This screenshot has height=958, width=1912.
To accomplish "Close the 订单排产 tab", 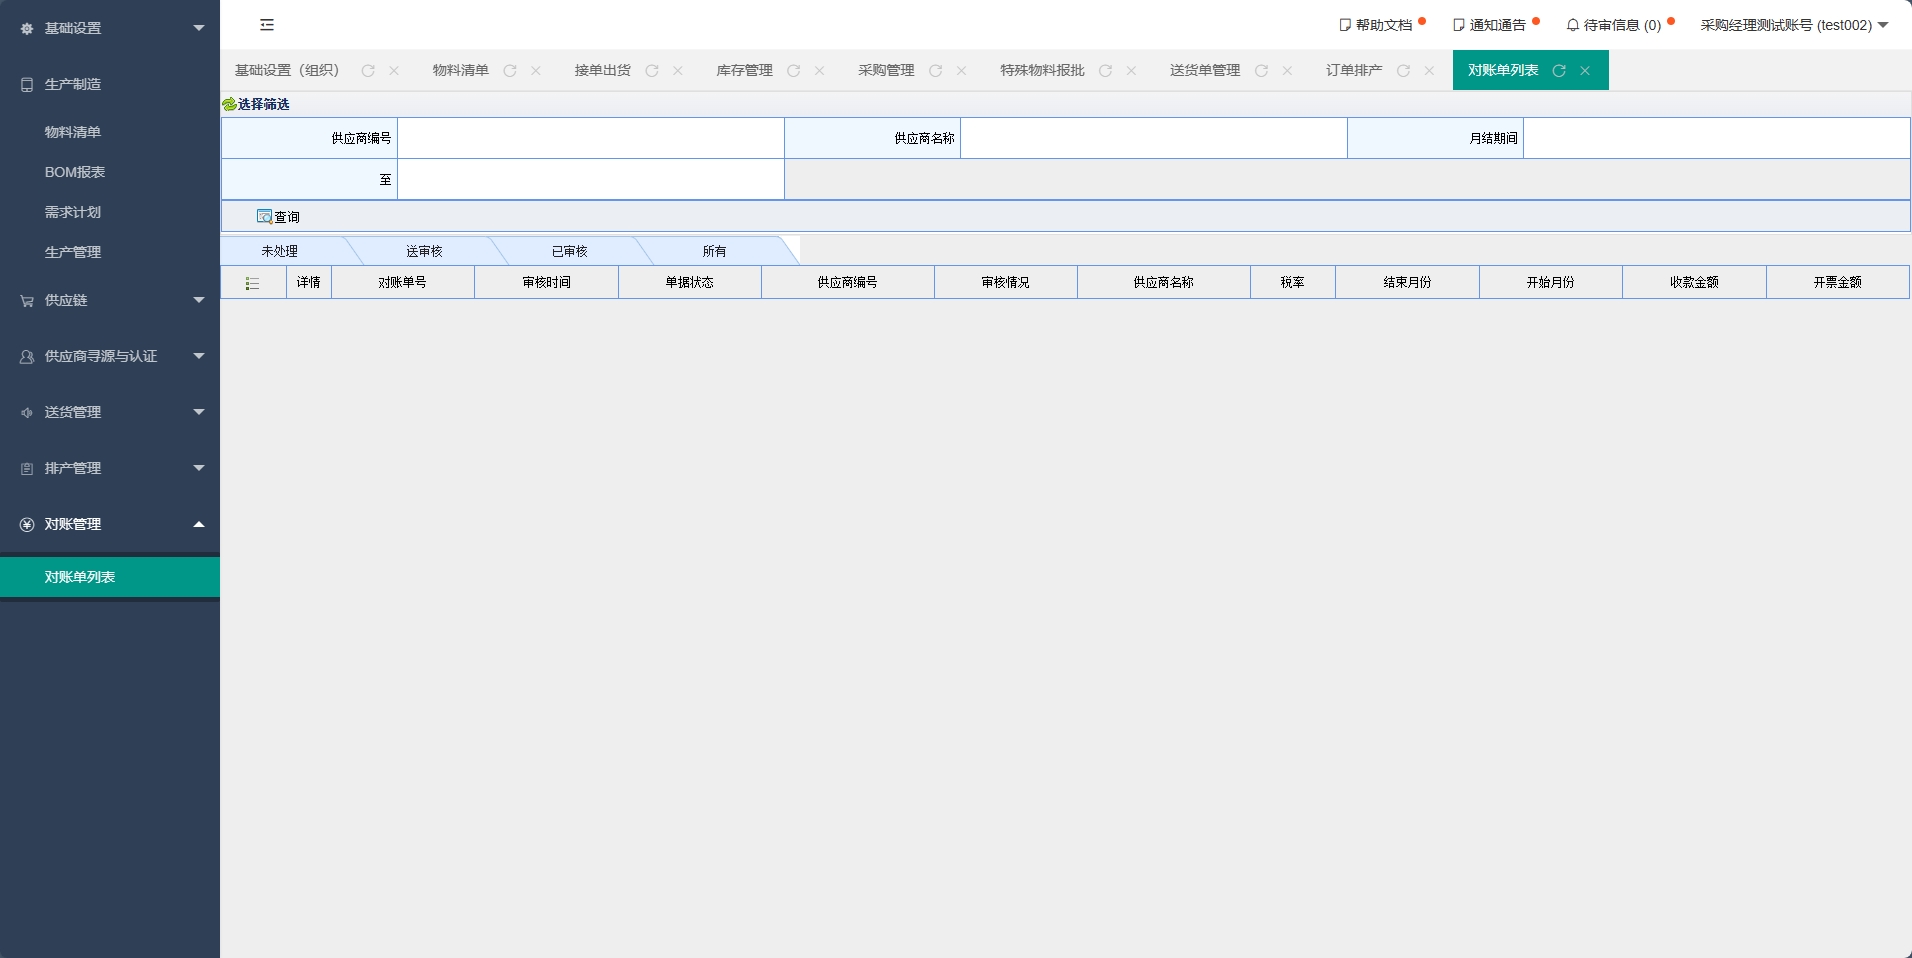I will click(x=1430, y=71).
